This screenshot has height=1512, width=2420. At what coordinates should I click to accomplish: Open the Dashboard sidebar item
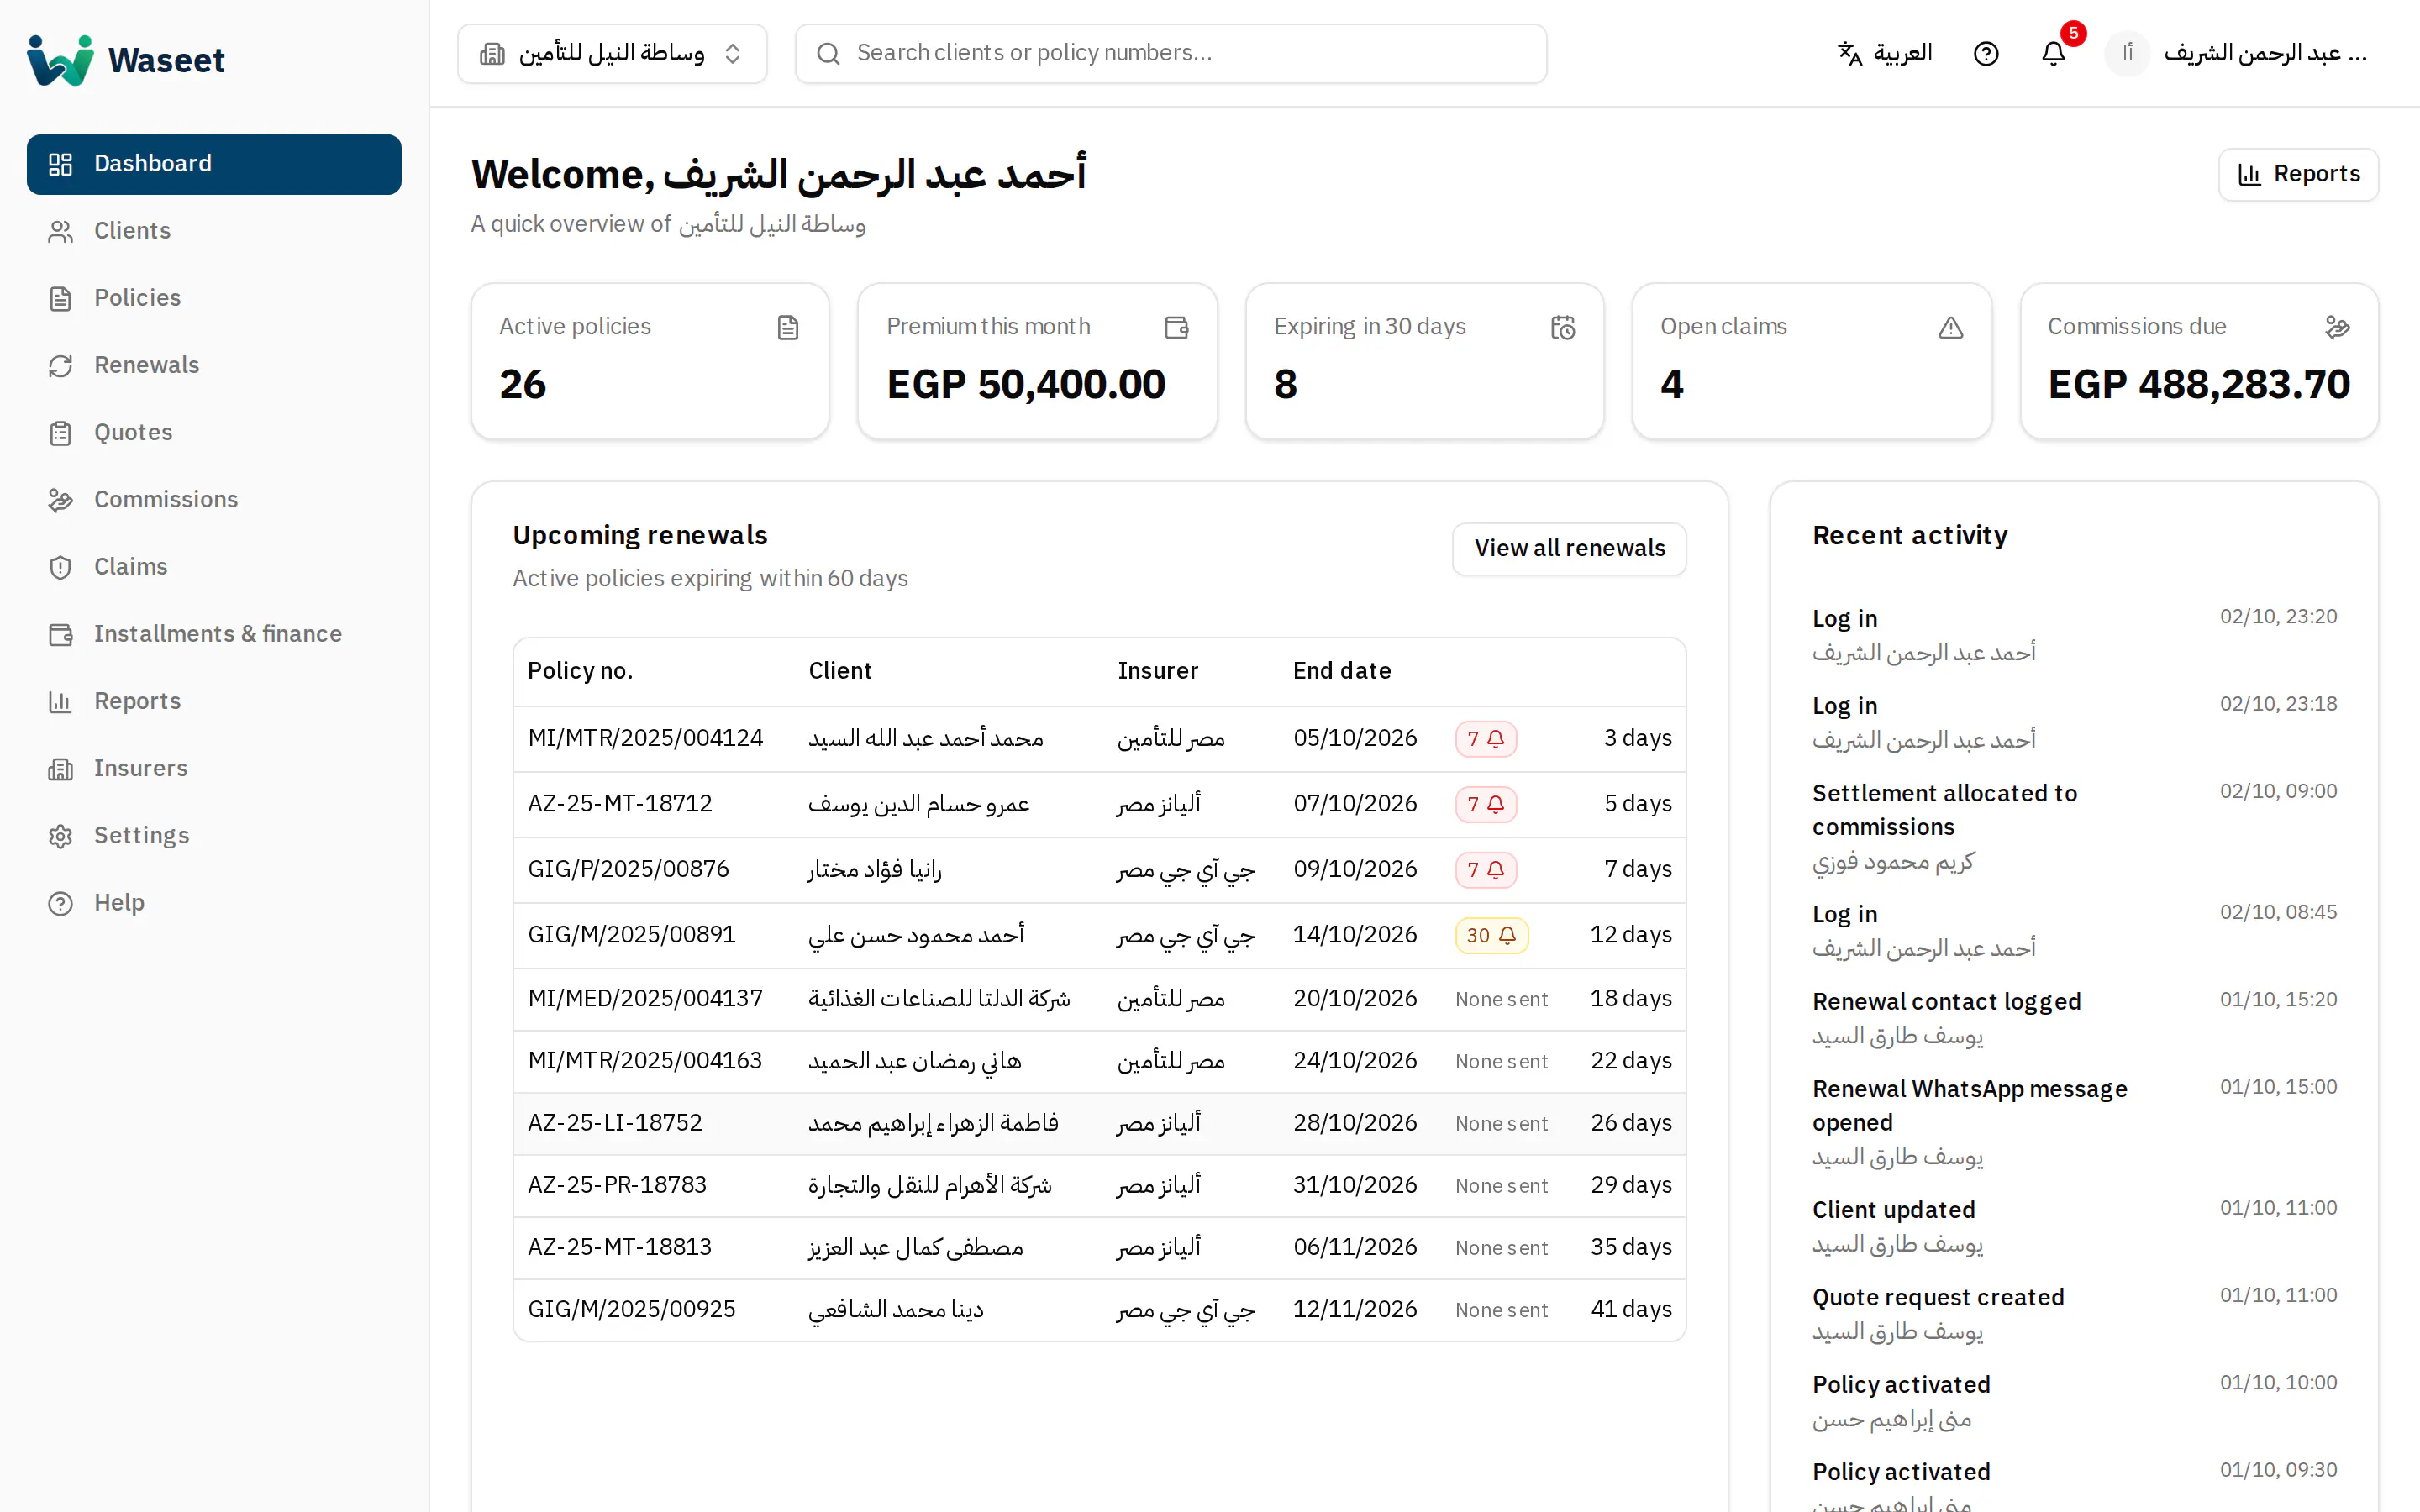point(214,164)
